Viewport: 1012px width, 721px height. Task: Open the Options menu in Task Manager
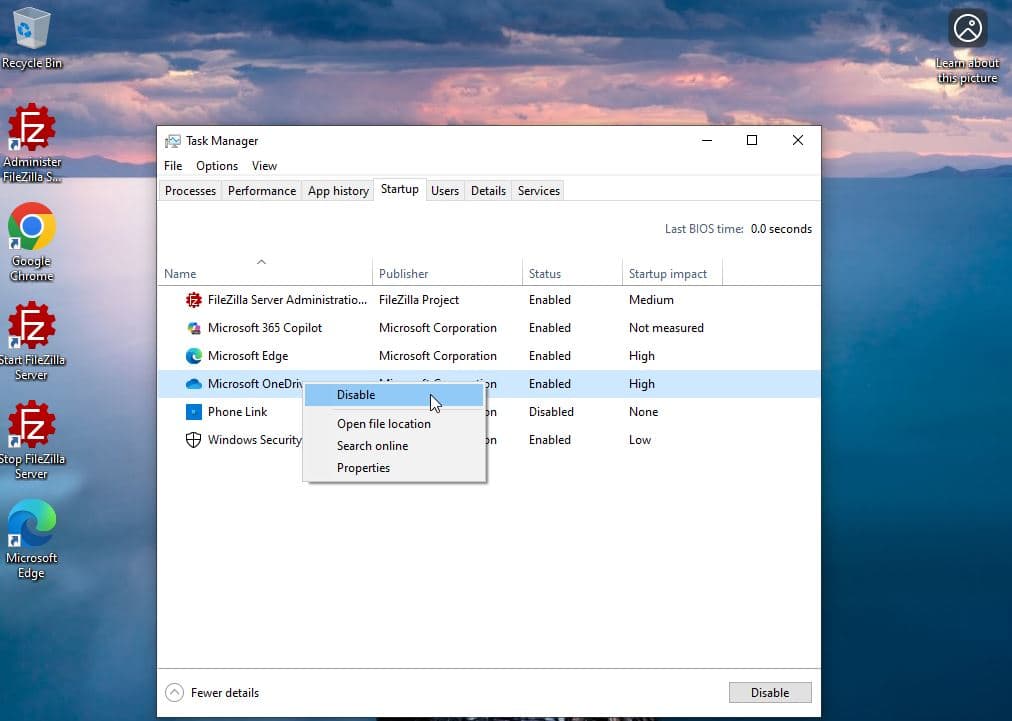click(x=217, y=166)
